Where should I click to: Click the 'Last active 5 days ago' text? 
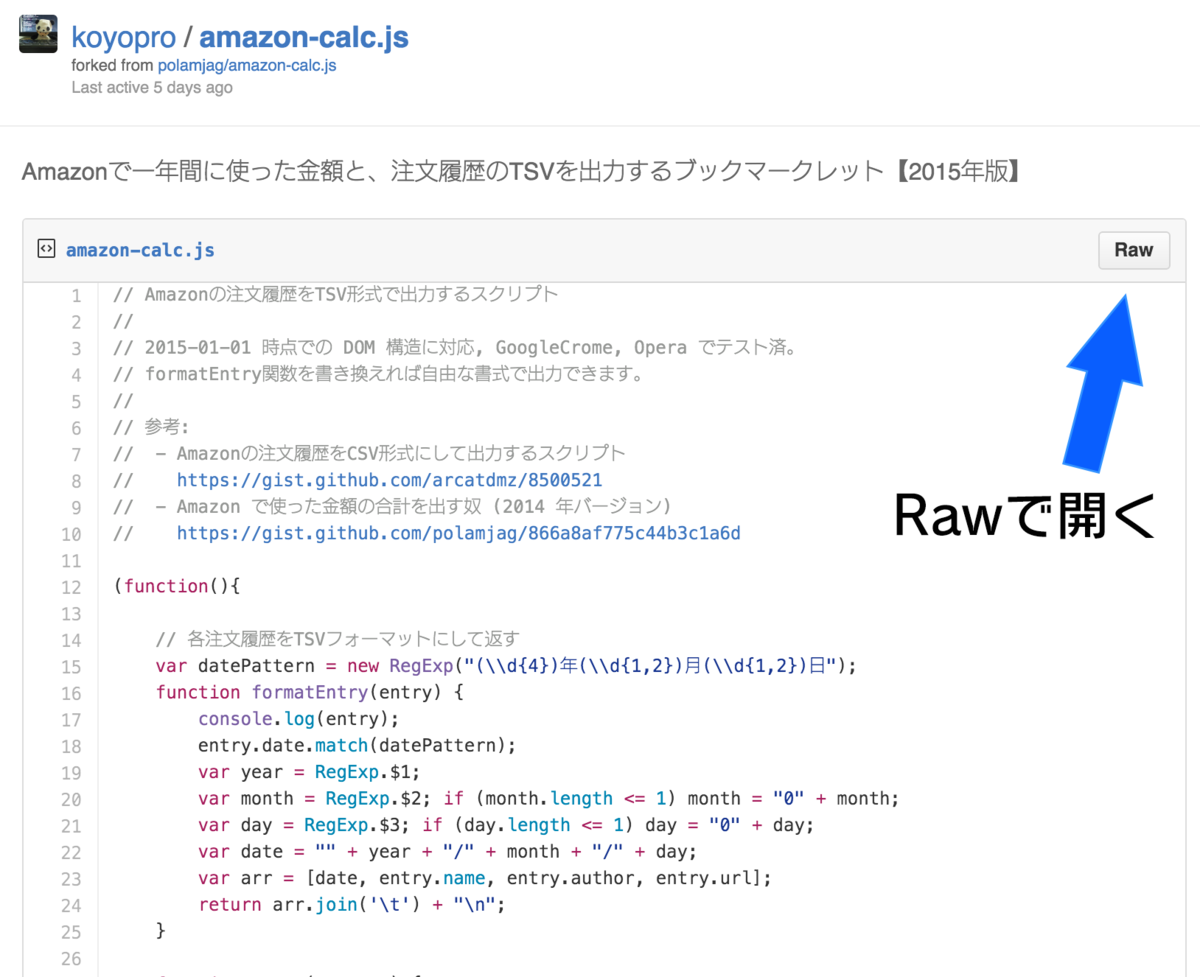pos(152,88)
